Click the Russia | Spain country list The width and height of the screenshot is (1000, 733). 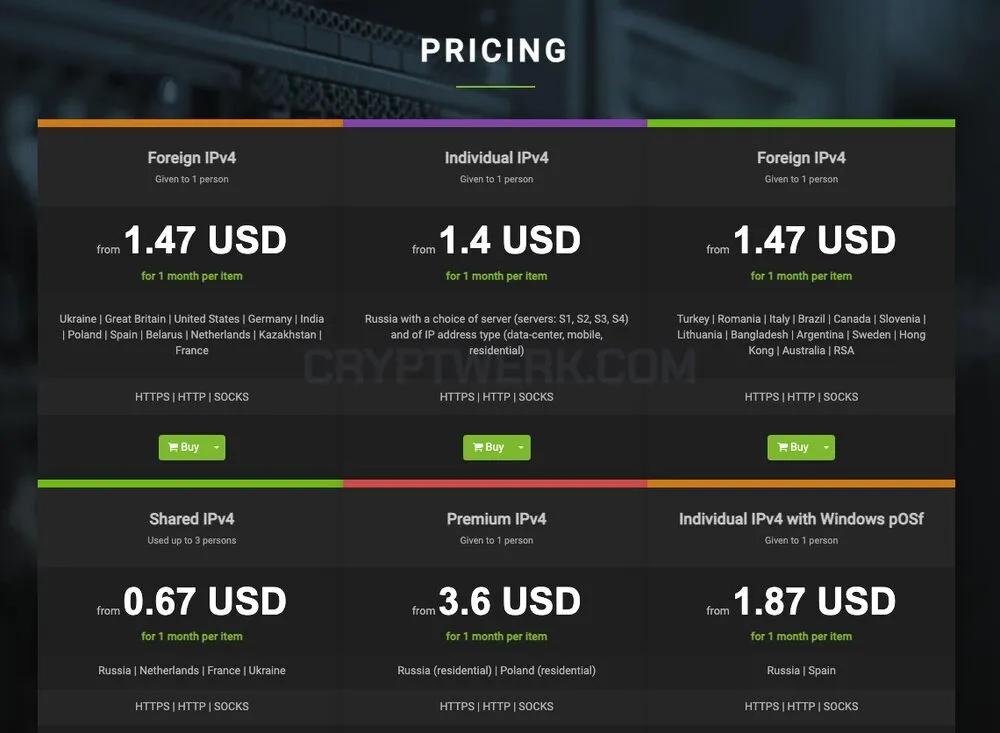click(801, 670)
